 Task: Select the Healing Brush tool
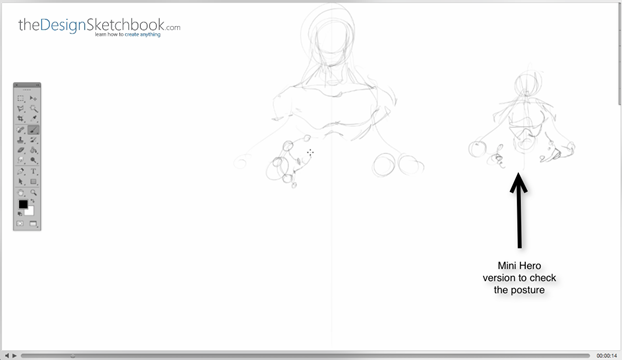point(21,130)
